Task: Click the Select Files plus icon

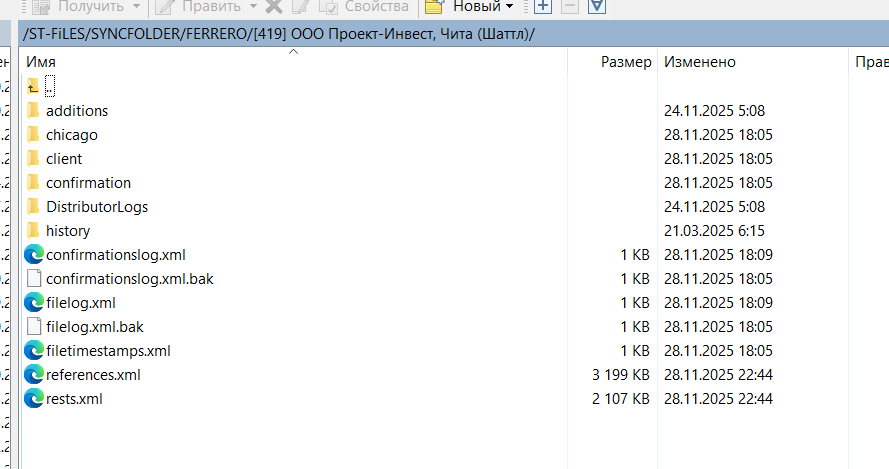Action: click(543, 6)
